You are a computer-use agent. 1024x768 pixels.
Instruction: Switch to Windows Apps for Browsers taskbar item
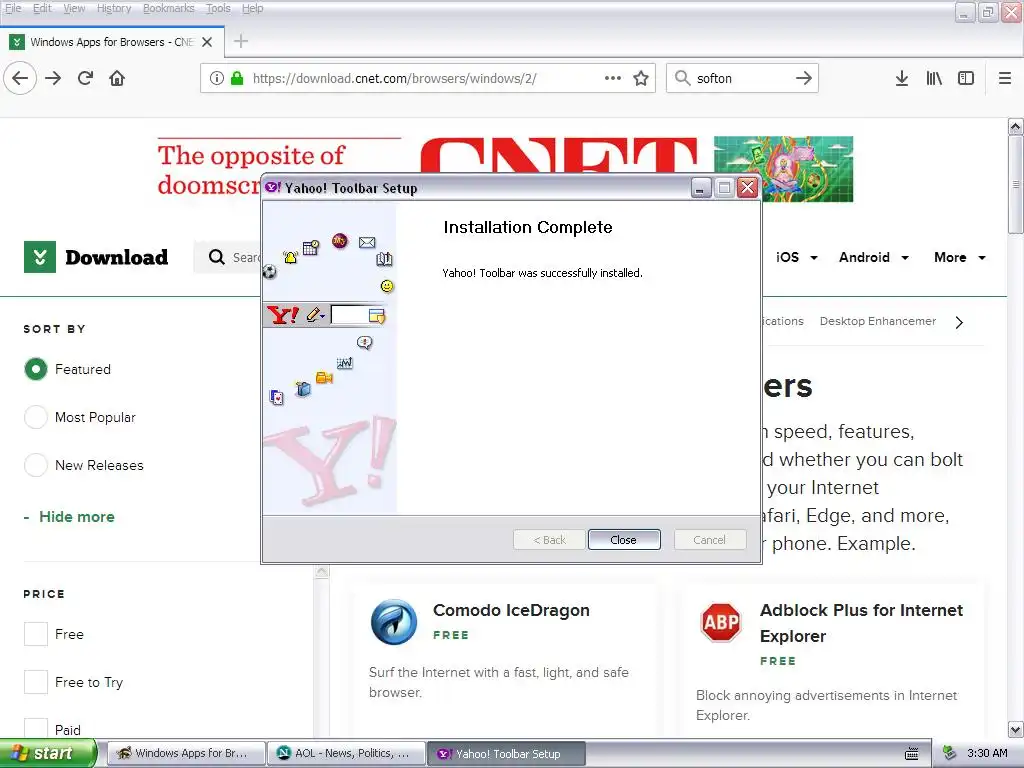[x=186, y=754]
